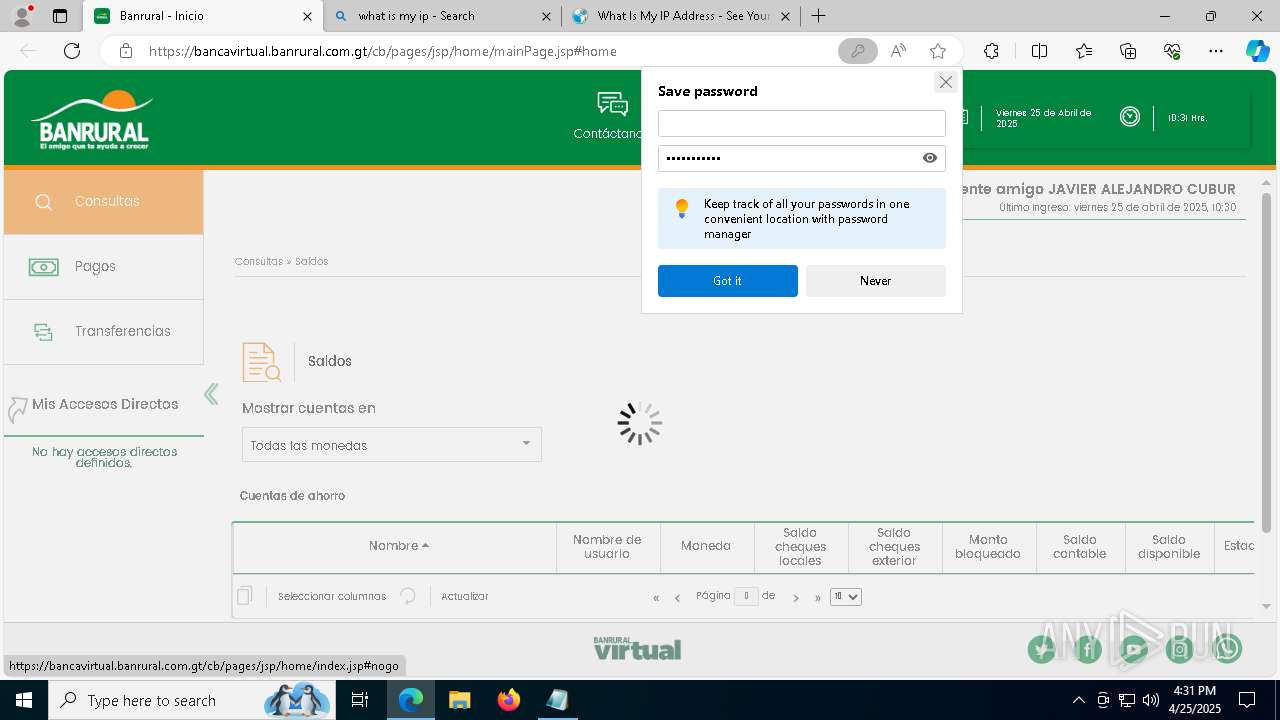The width and height of the screenshot is (1280, 720).
Task: Close the Save password popup
Action: click(945, 82)
